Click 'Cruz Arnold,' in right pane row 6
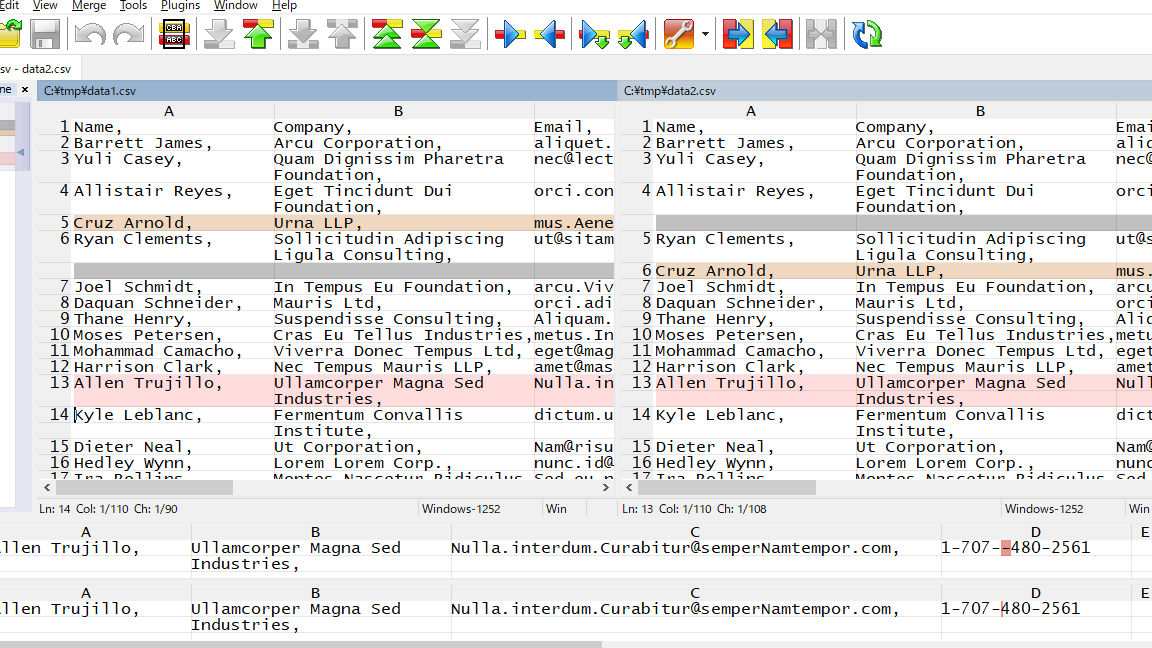Viewport: 1152px width, 648px height. point(715,271)
